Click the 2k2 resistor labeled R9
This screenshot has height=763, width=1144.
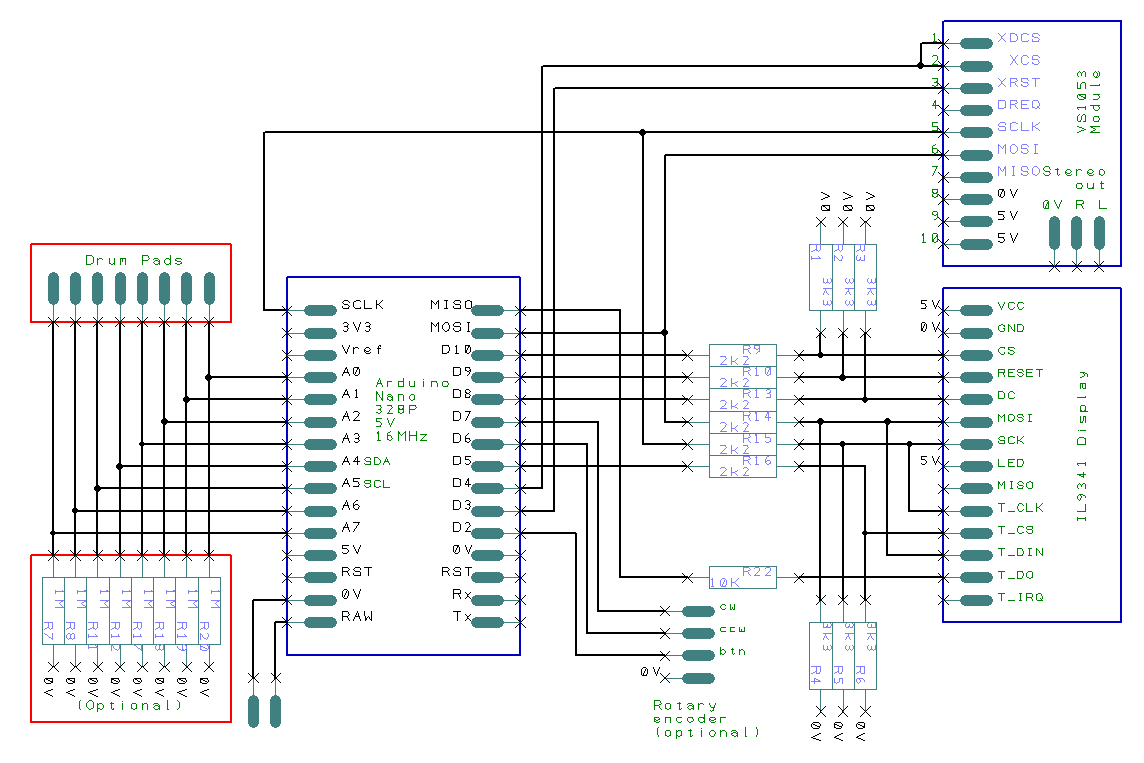point(742,354)
